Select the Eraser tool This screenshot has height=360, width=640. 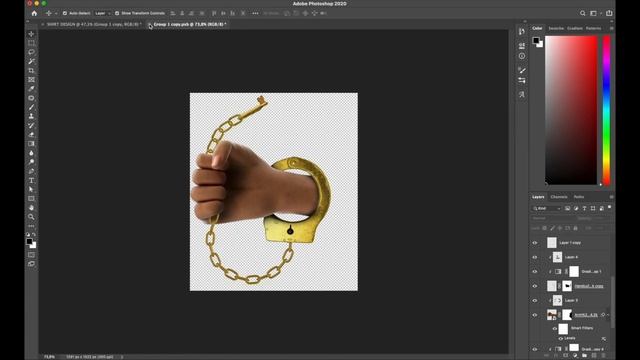(x=31, y=135)
